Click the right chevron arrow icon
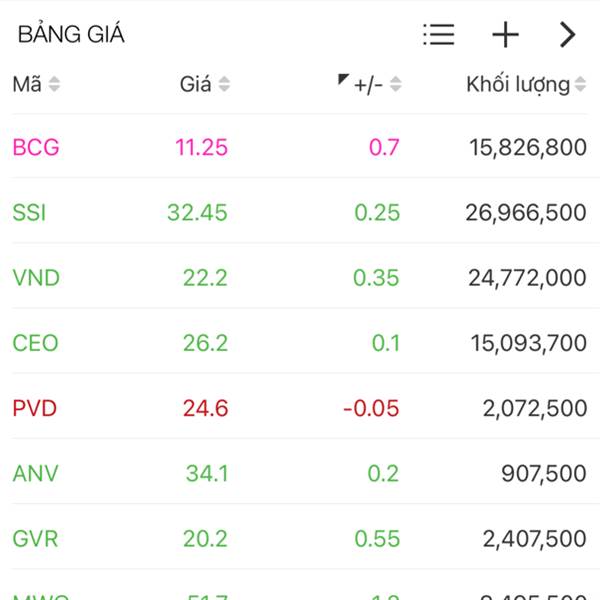 (567, 35)
